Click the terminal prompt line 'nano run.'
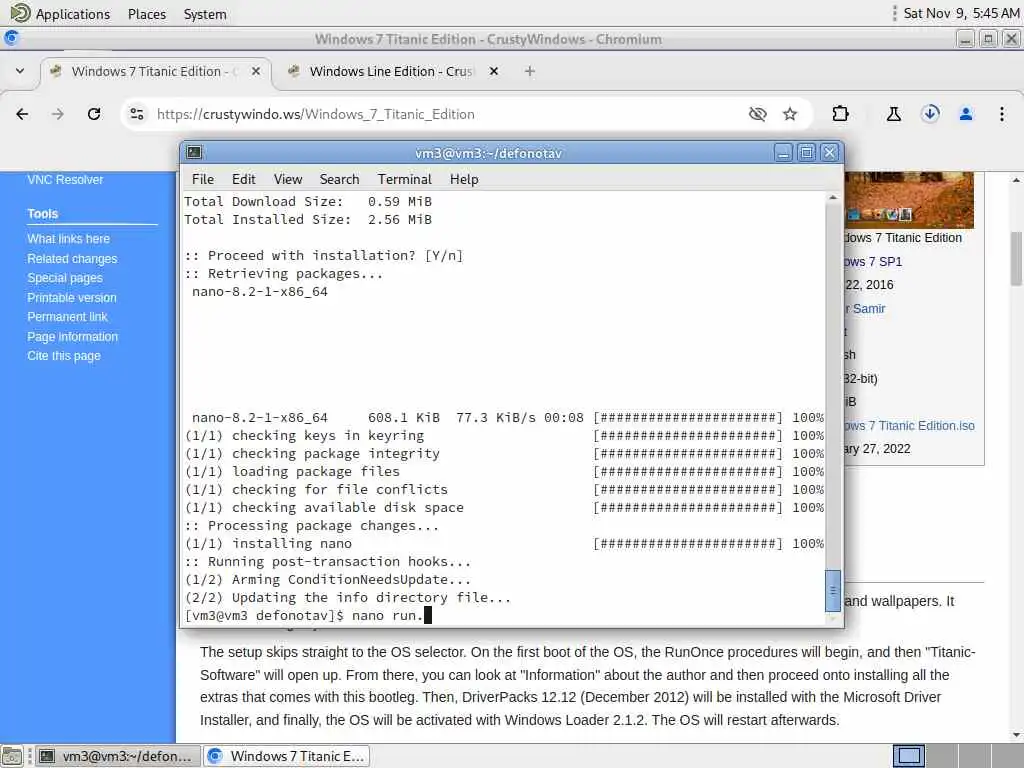 point(308,615)
